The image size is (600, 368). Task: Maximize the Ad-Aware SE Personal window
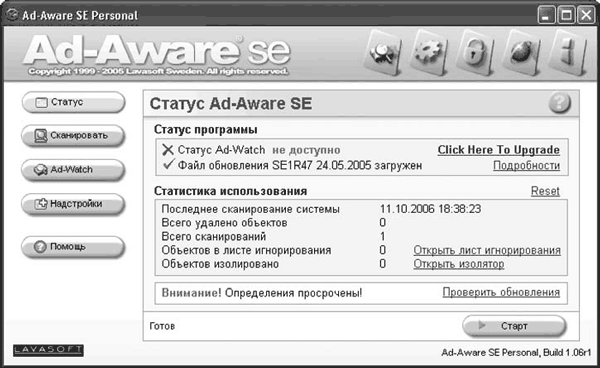[566, 15]
